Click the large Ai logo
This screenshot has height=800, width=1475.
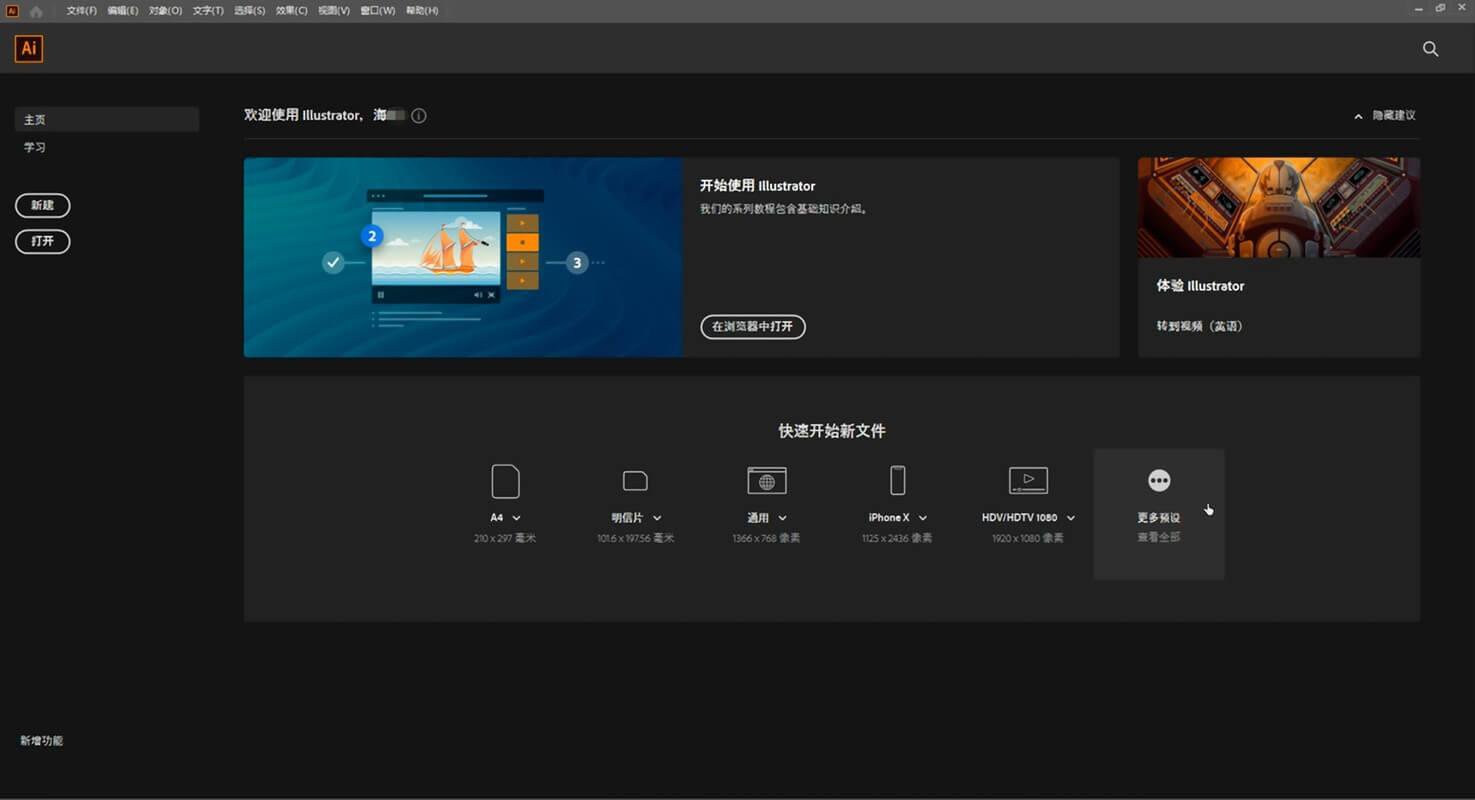29,48
